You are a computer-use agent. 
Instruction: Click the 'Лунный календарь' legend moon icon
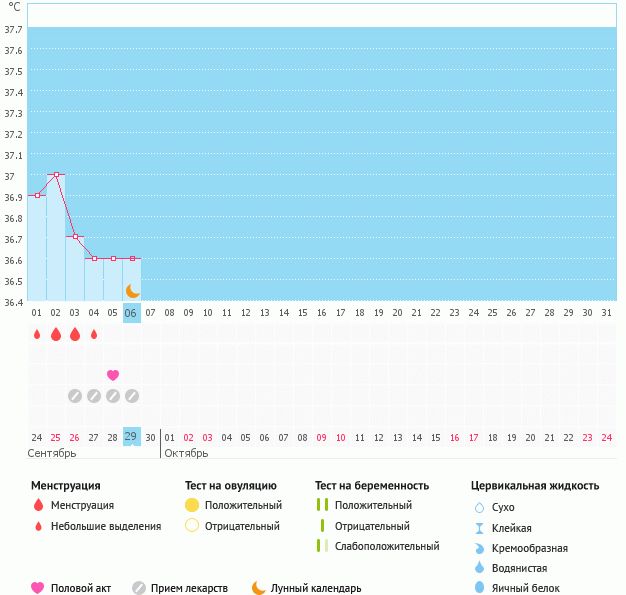pyautogui.click(x=259, y=588)
